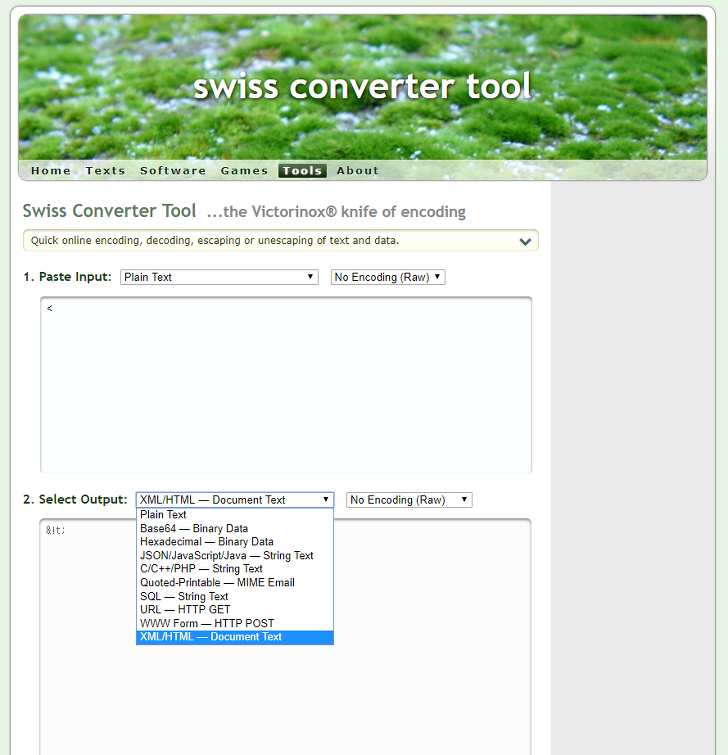Open the output No Encoding (Raw) dropdown

click(x=409, y=500)
